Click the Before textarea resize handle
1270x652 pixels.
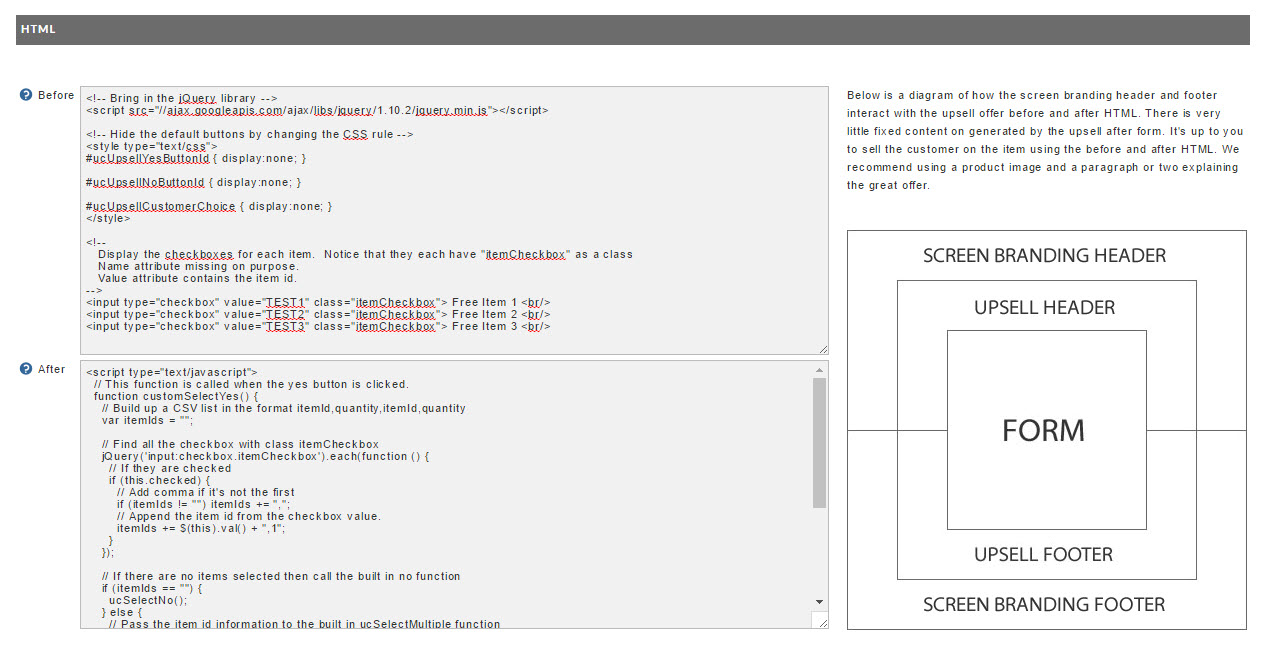[823, 349]
